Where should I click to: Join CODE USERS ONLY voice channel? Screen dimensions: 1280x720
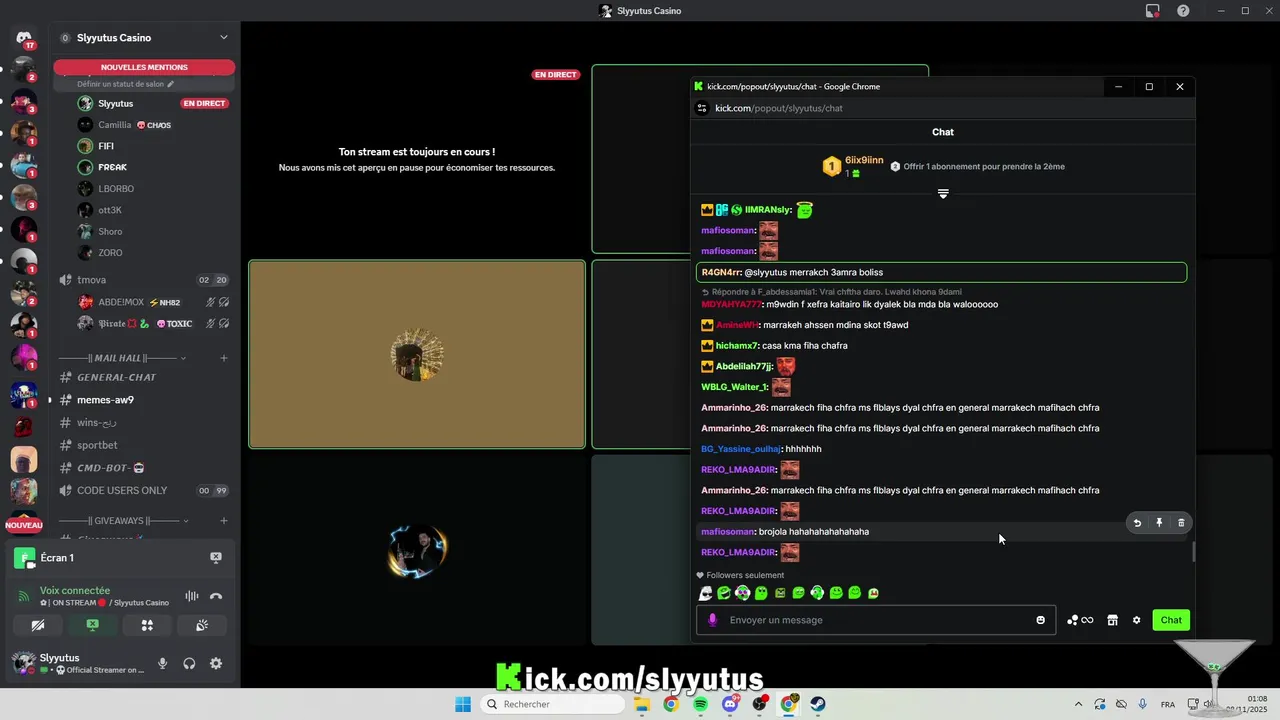[x=144, y=491]
